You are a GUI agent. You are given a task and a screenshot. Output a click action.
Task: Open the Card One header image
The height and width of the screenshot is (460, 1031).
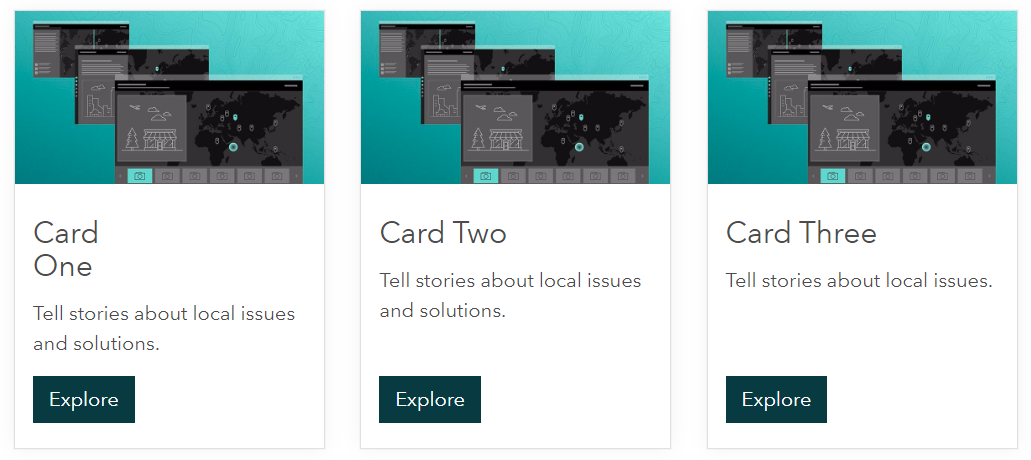(x=170, y=97)
